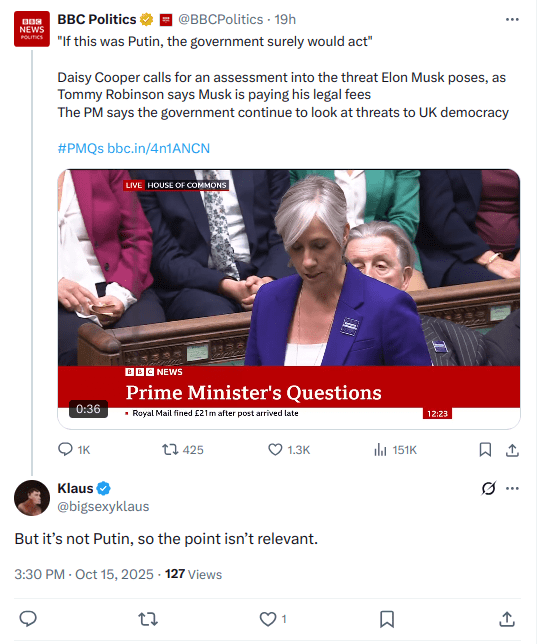Play the Prime Minister's Questions video
The height and width of the screenshot is (644, 544).
point(289,299)
